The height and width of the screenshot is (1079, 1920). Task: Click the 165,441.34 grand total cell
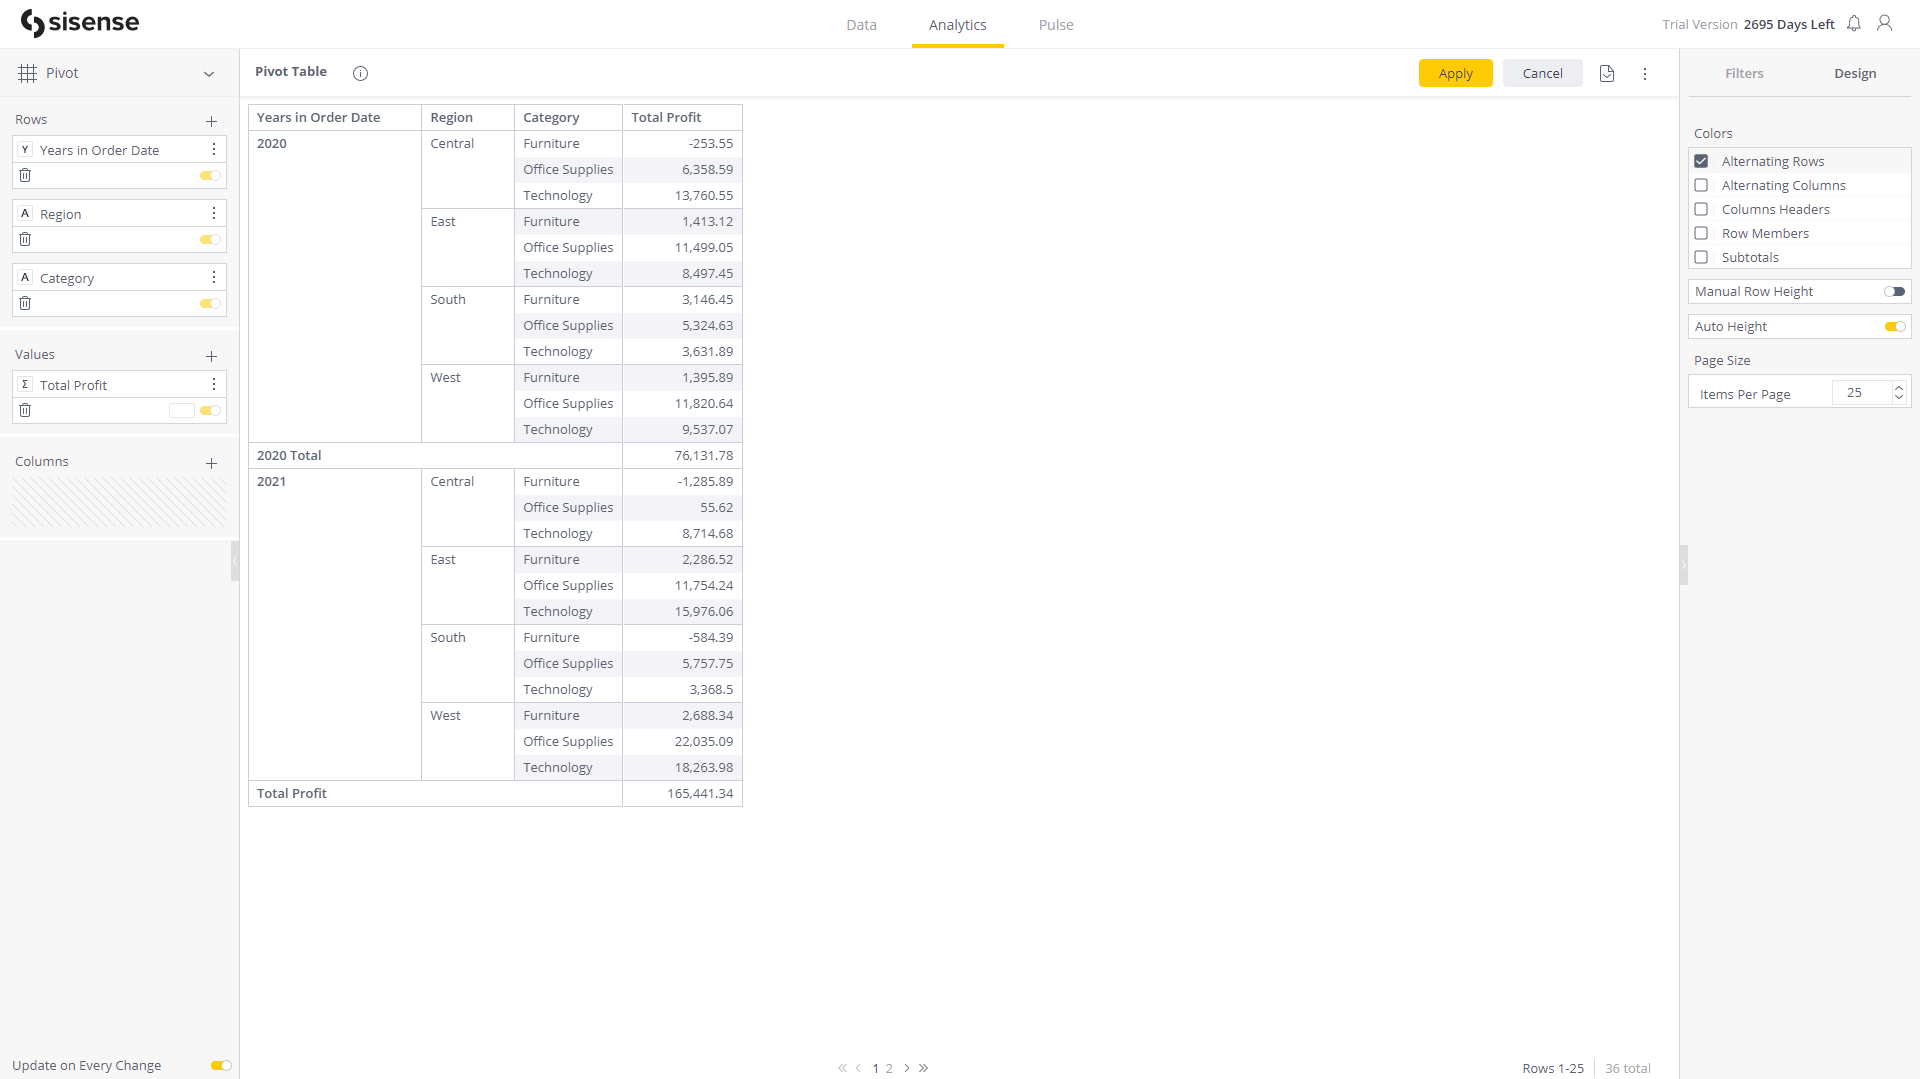tap(682, 793)
